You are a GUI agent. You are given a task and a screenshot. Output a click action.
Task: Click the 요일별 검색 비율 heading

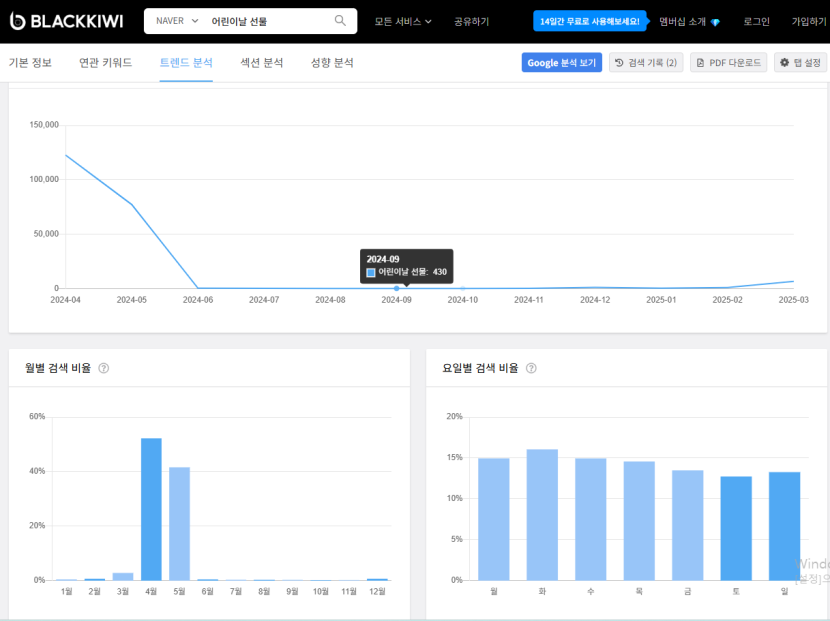click(x=480, y=368)
